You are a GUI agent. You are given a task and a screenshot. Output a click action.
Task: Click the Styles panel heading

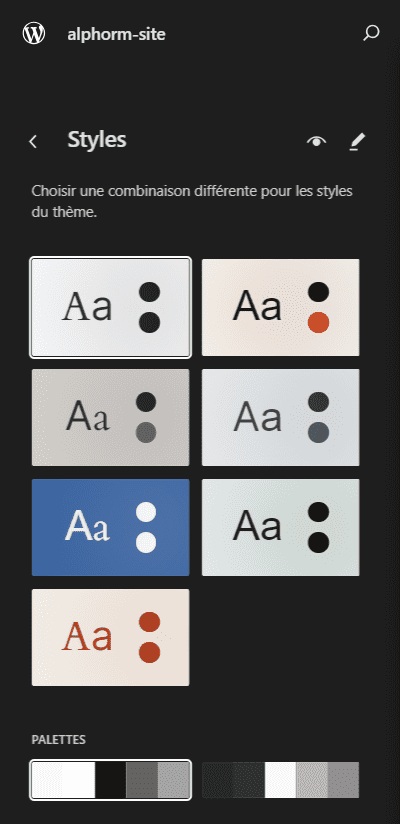pos(97,140)
